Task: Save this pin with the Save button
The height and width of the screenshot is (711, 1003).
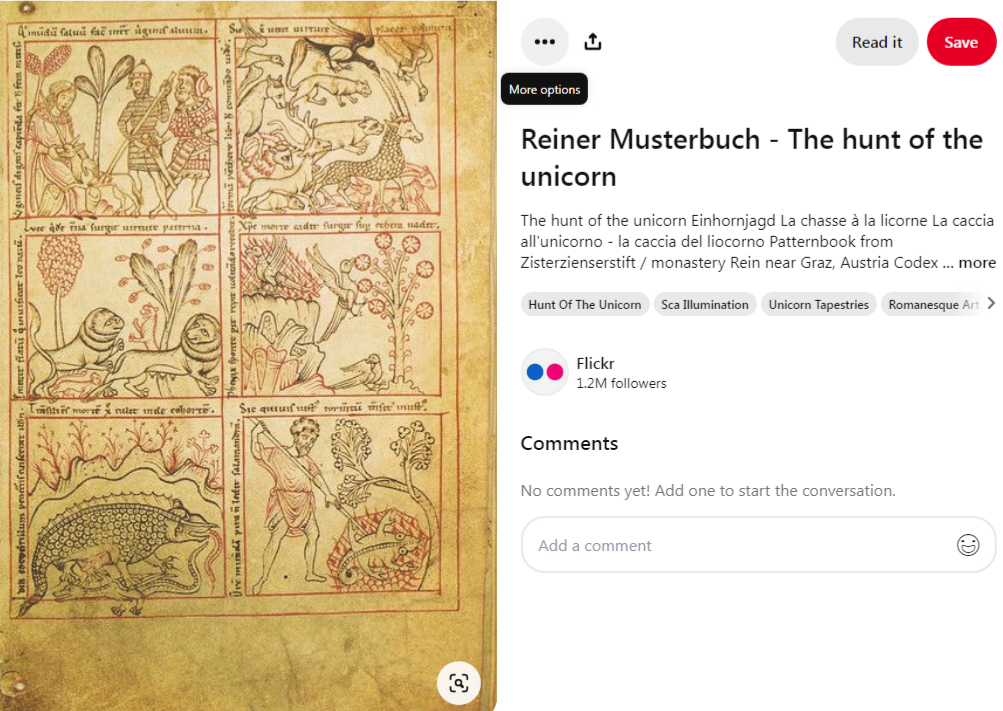Action: (961, 42)
